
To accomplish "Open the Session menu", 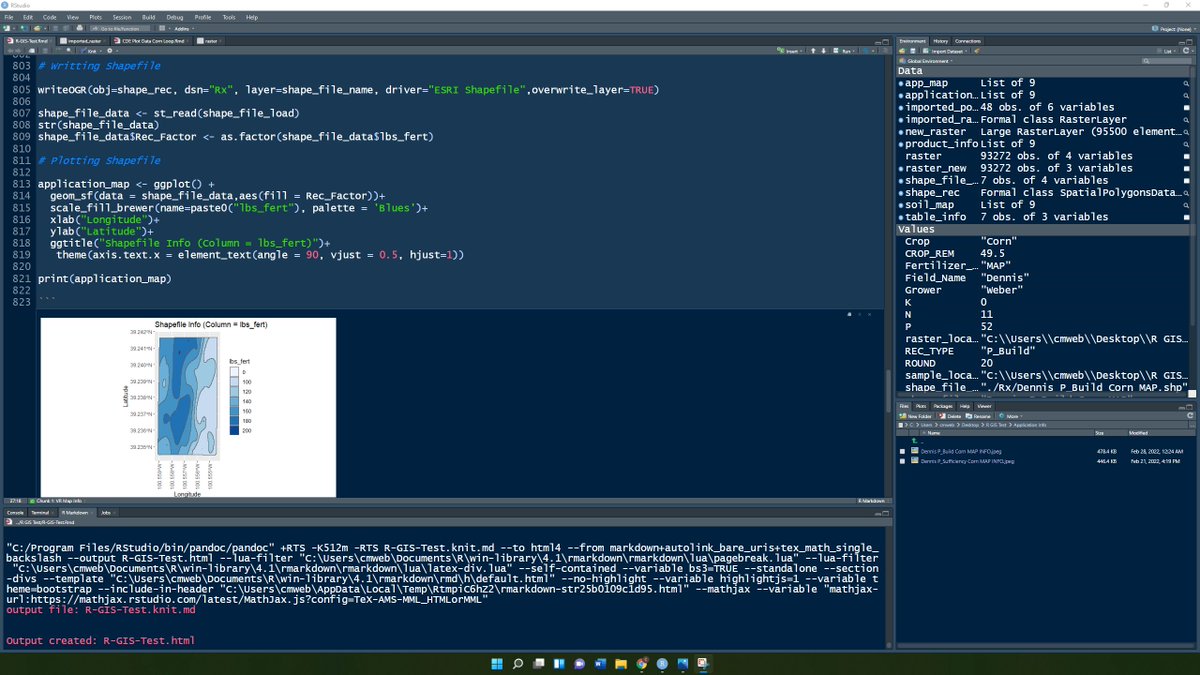I will pyautogui.click(x=122, y=17).
